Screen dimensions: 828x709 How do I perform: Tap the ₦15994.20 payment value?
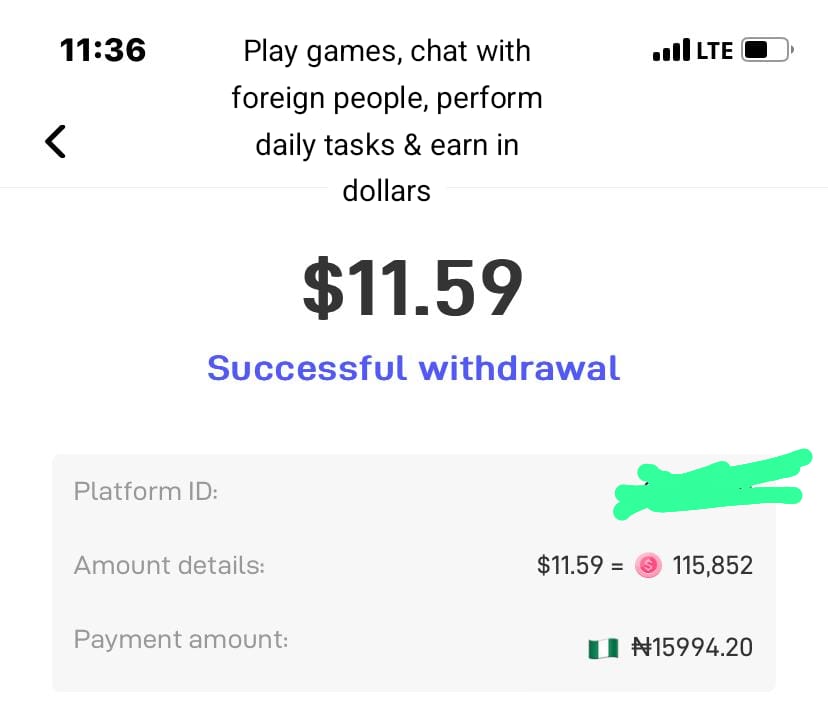pyautogui.click(x=692, y=648)
